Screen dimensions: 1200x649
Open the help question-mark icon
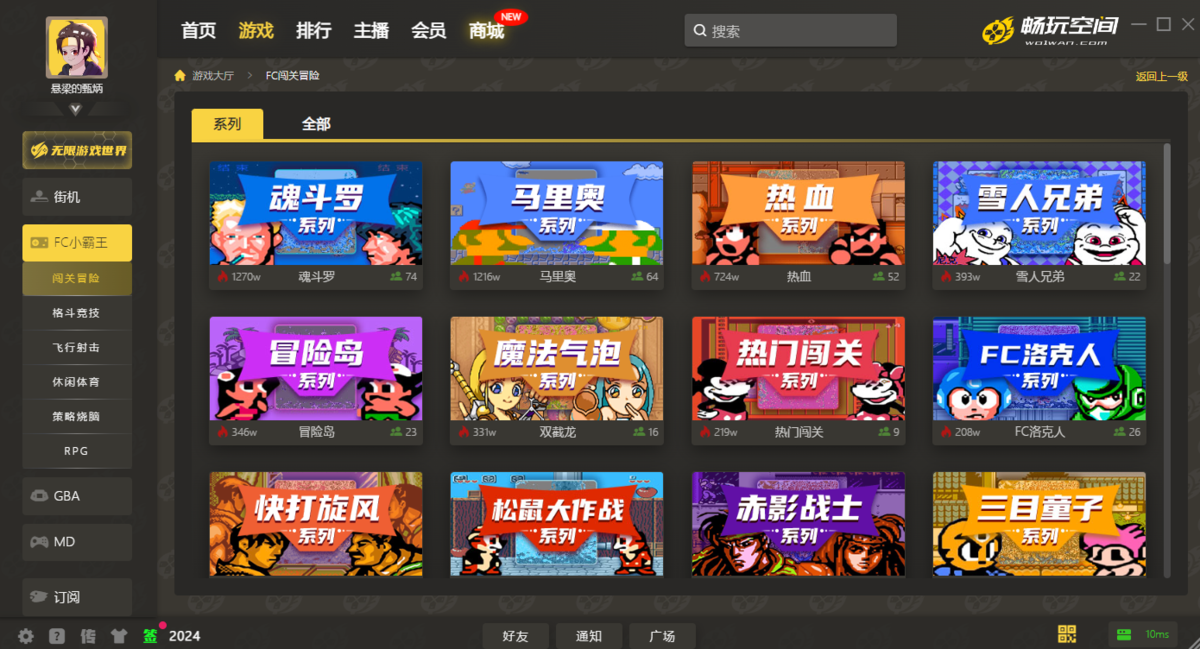(57, 636)
